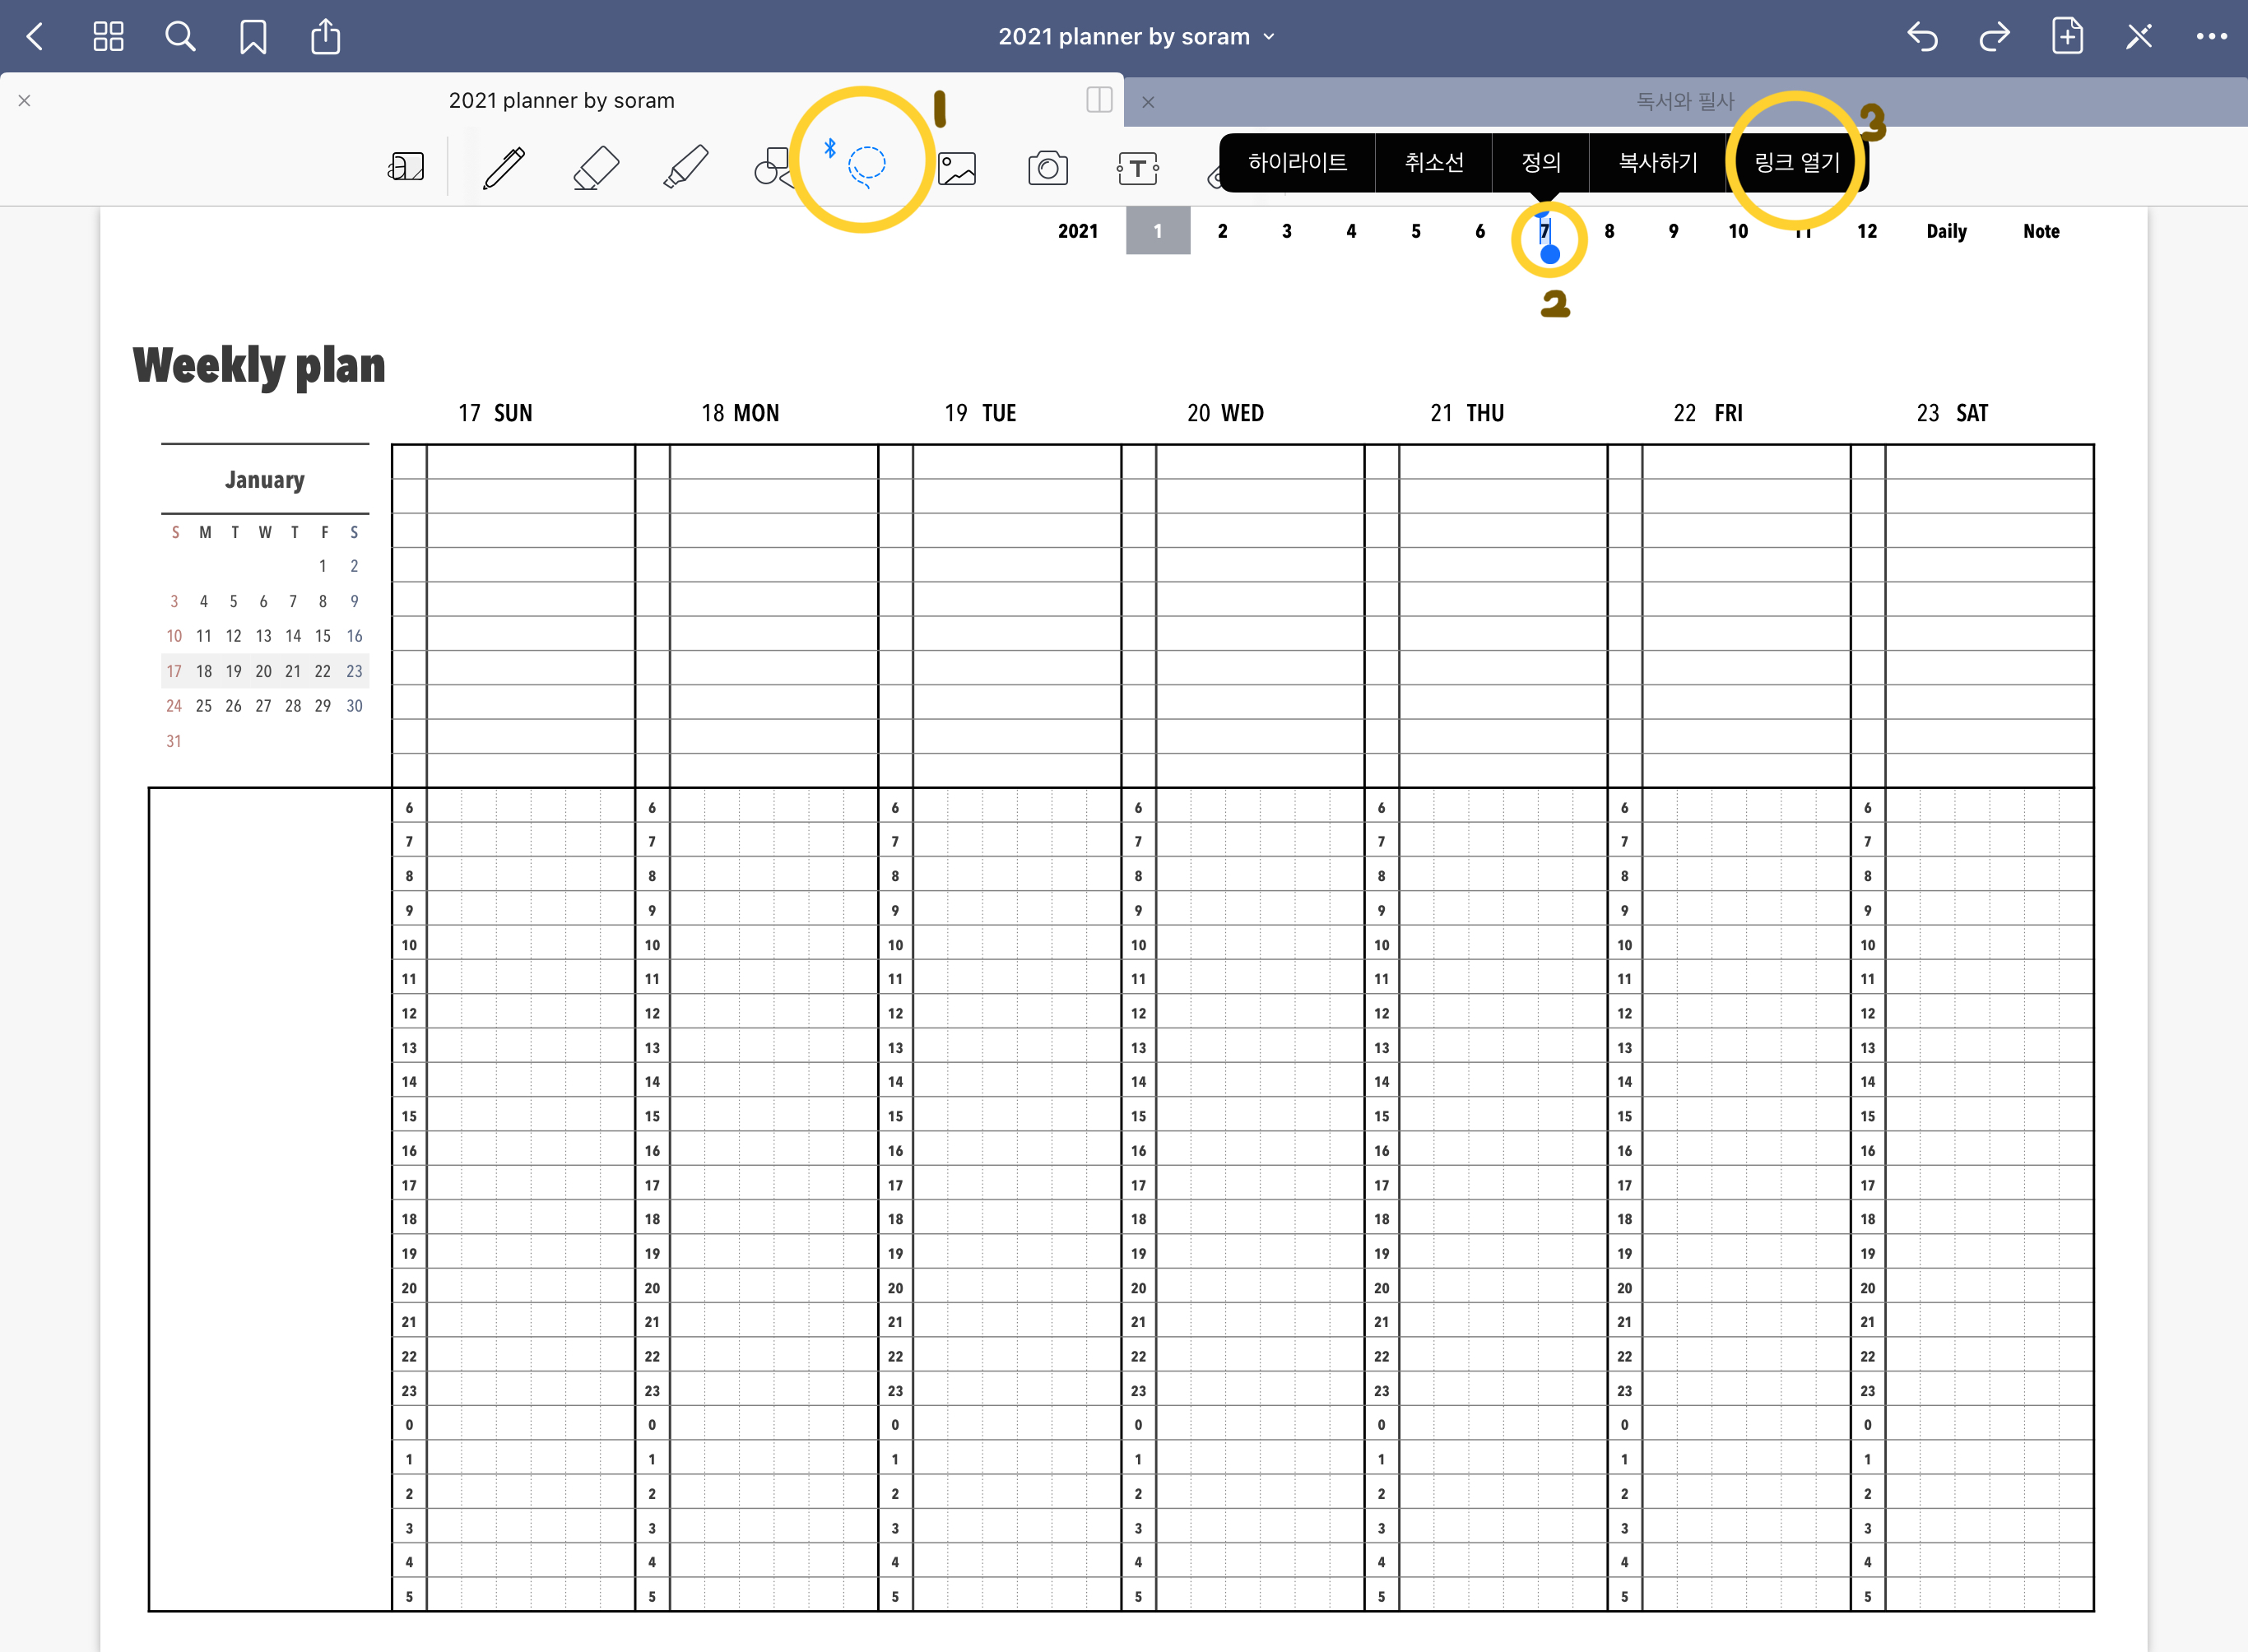Select the Text box tool

(x=1137, y=167)
